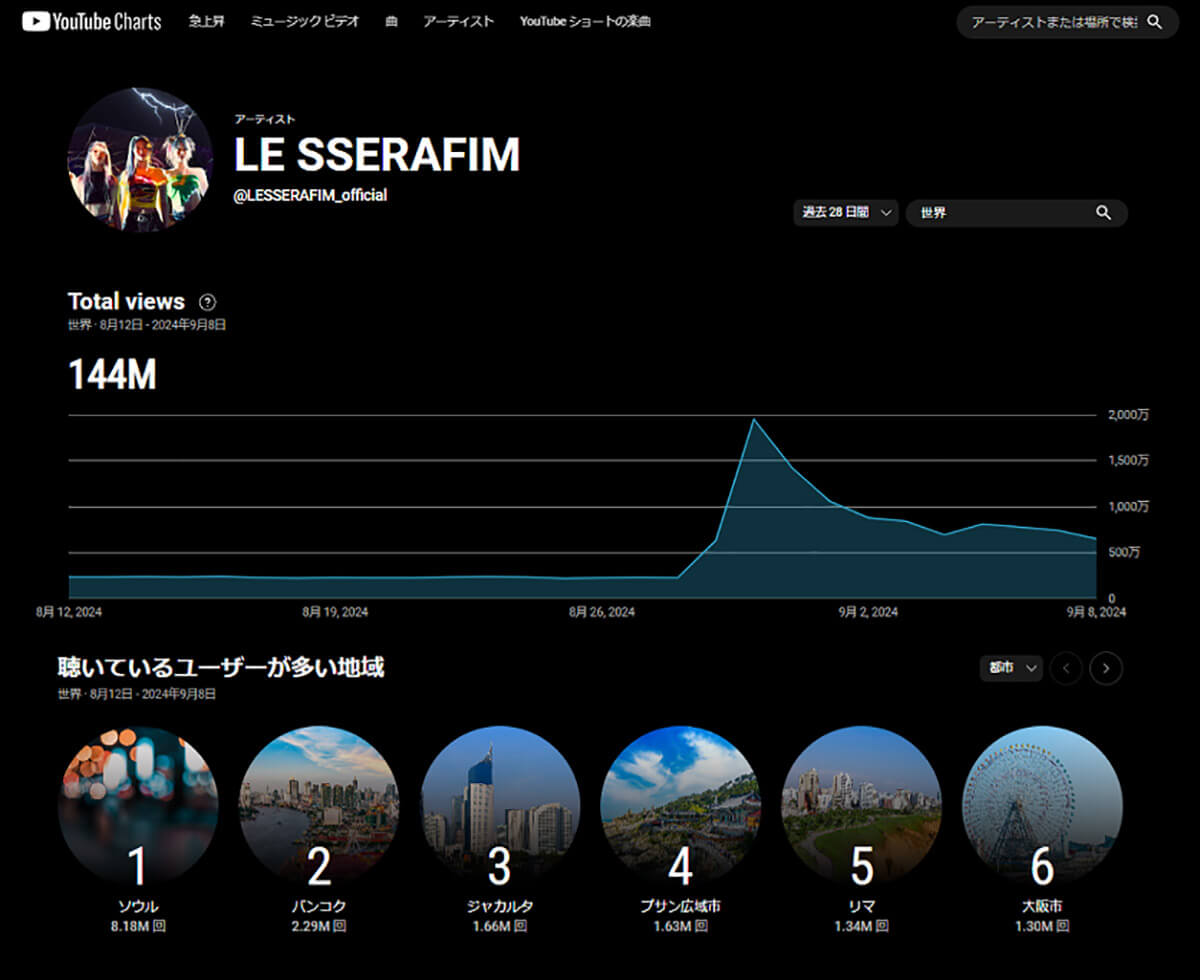The image size is (1200, 980).
Task: Click the next arrow for locations carousel
Action: pos(1106,668)
